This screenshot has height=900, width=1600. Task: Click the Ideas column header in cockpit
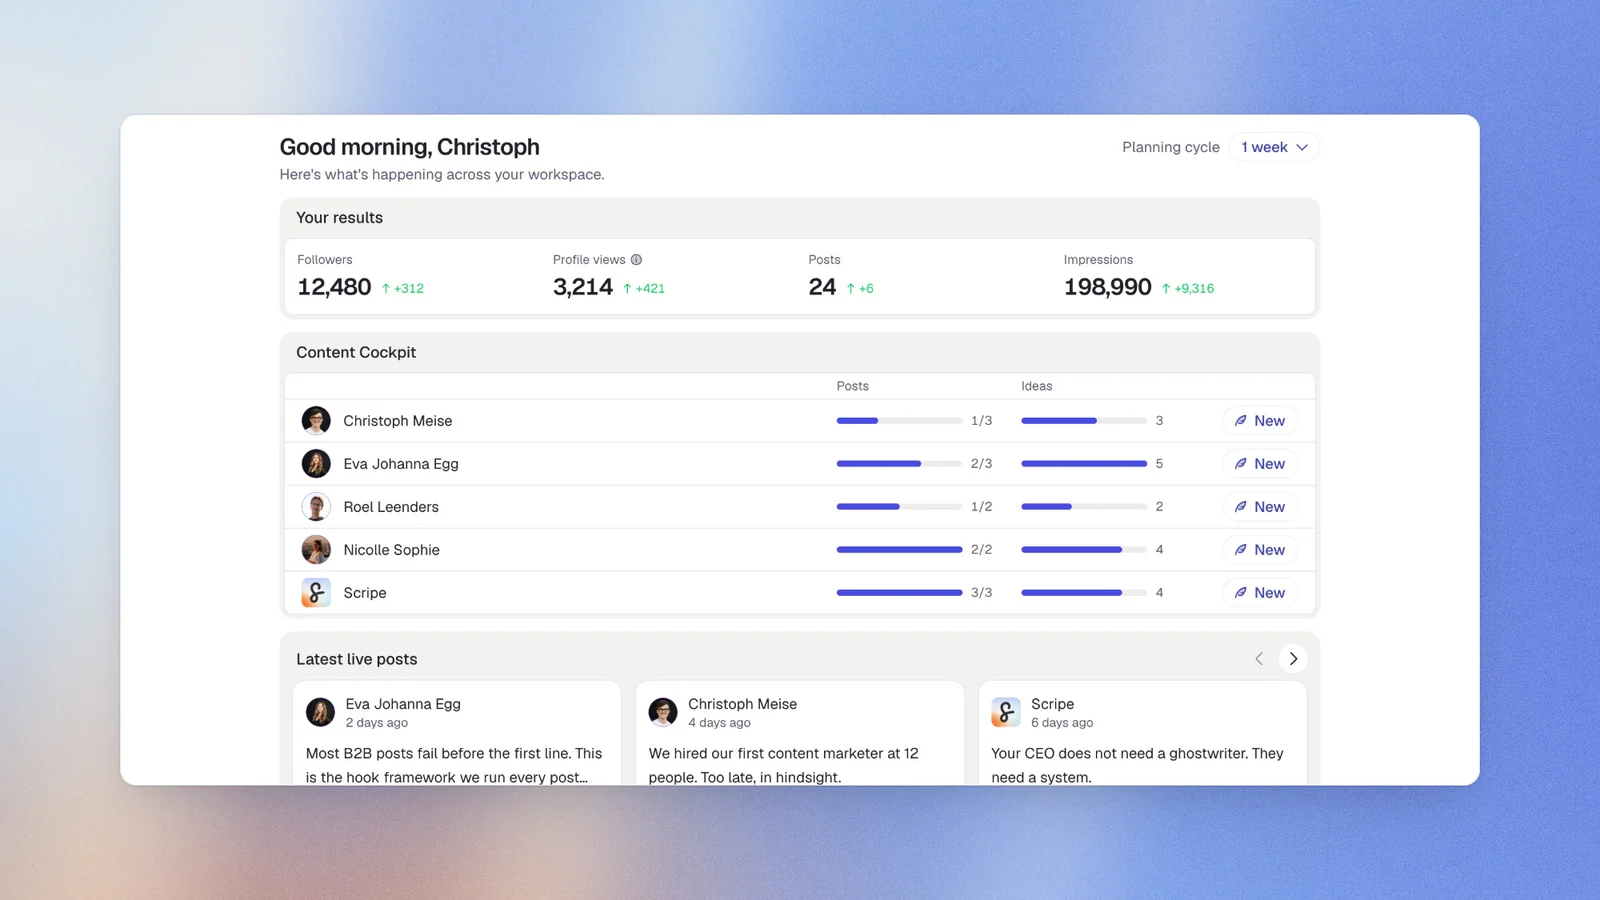(x=1037, y=386)
